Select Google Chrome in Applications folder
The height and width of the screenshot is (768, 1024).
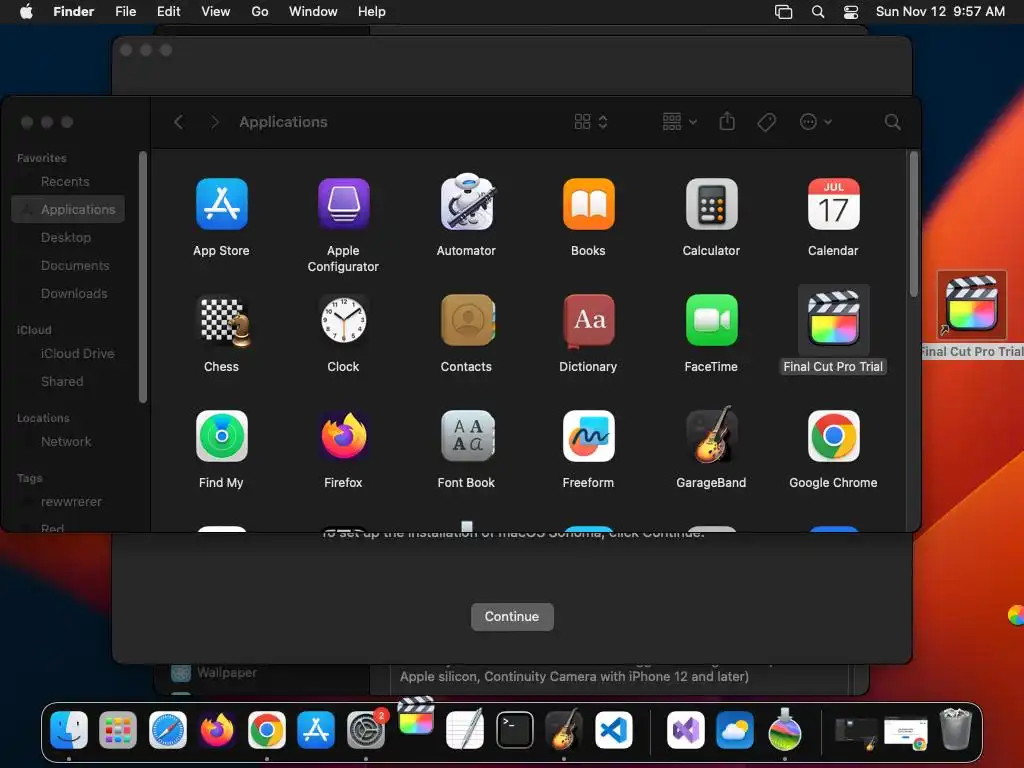833,436
